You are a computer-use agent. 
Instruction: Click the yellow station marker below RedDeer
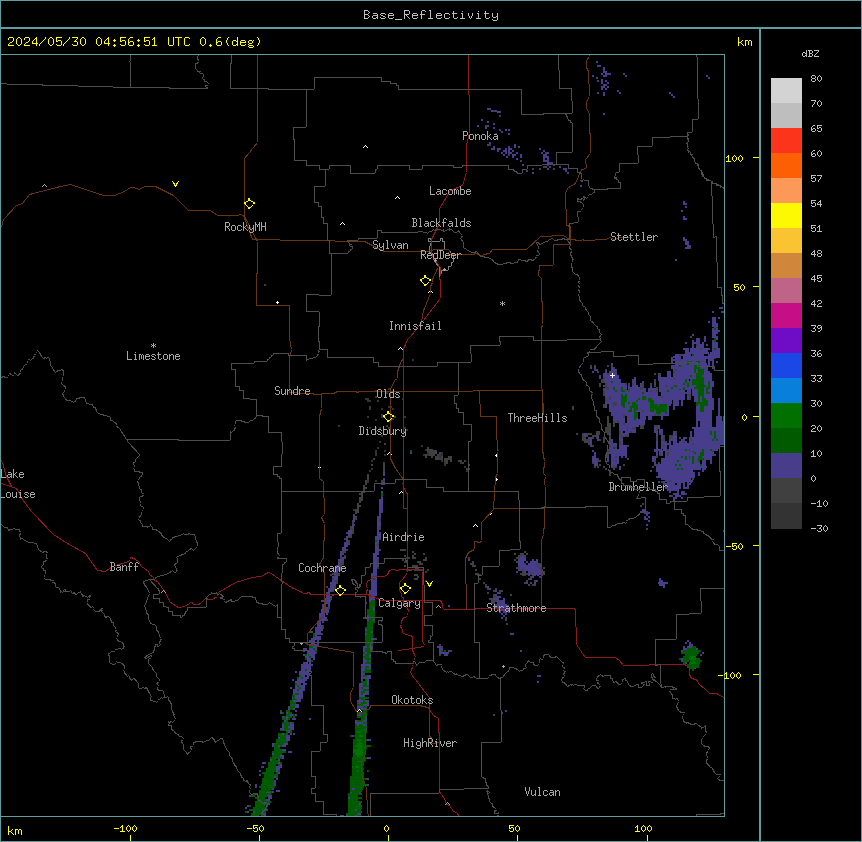(426, 281)
